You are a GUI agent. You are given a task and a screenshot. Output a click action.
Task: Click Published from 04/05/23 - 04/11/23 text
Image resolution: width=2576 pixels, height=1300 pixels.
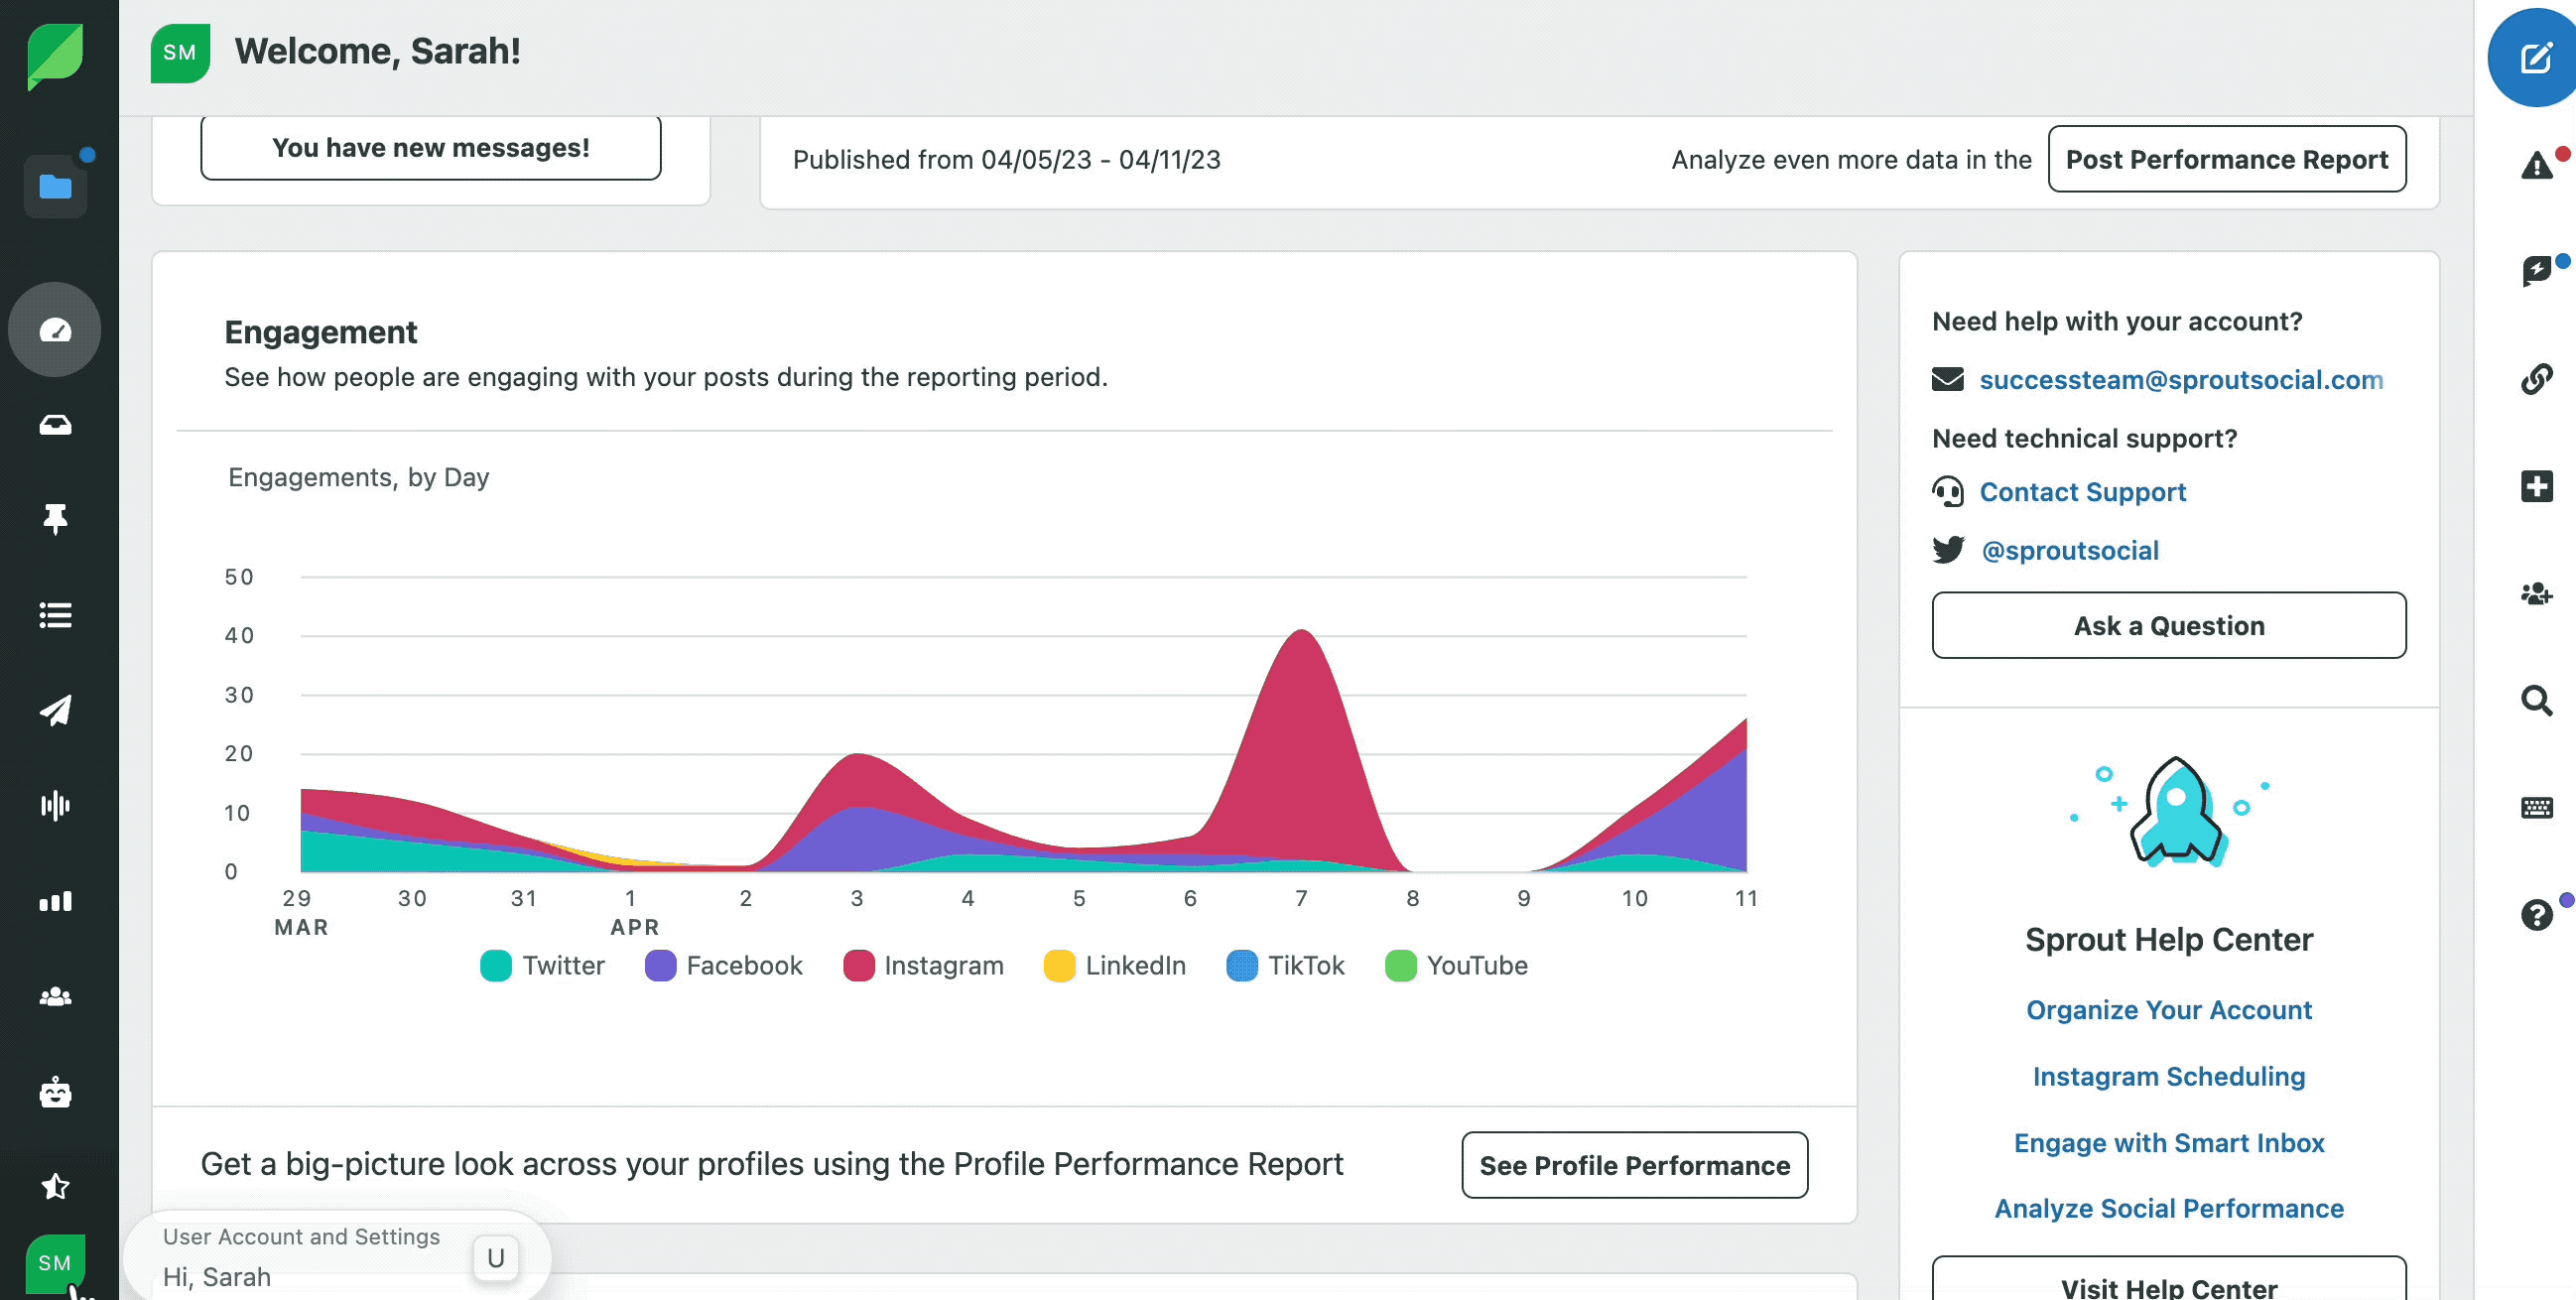(1006, 159)
